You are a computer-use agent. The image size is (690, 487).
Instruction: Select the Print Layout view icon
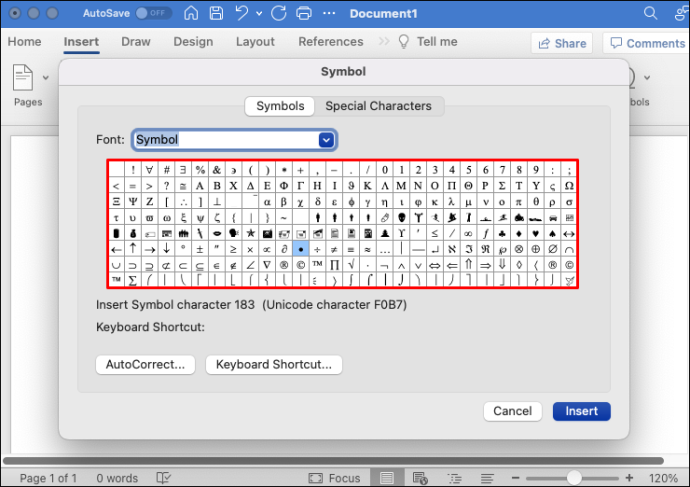coord(387,478)
